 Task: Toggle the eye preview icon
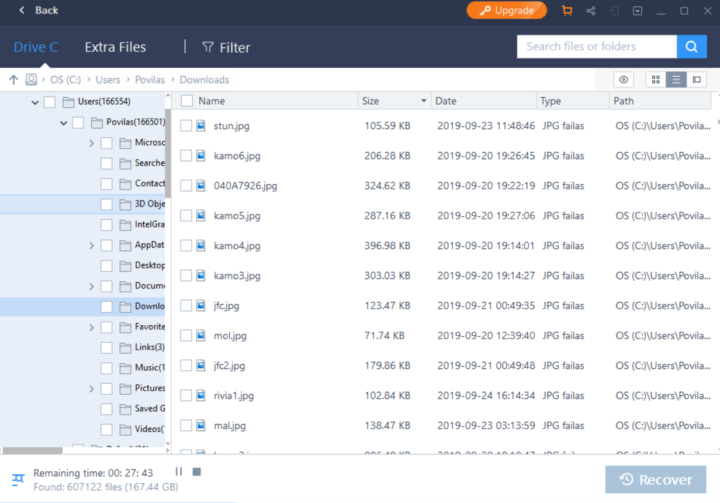[x=624, y=79]
